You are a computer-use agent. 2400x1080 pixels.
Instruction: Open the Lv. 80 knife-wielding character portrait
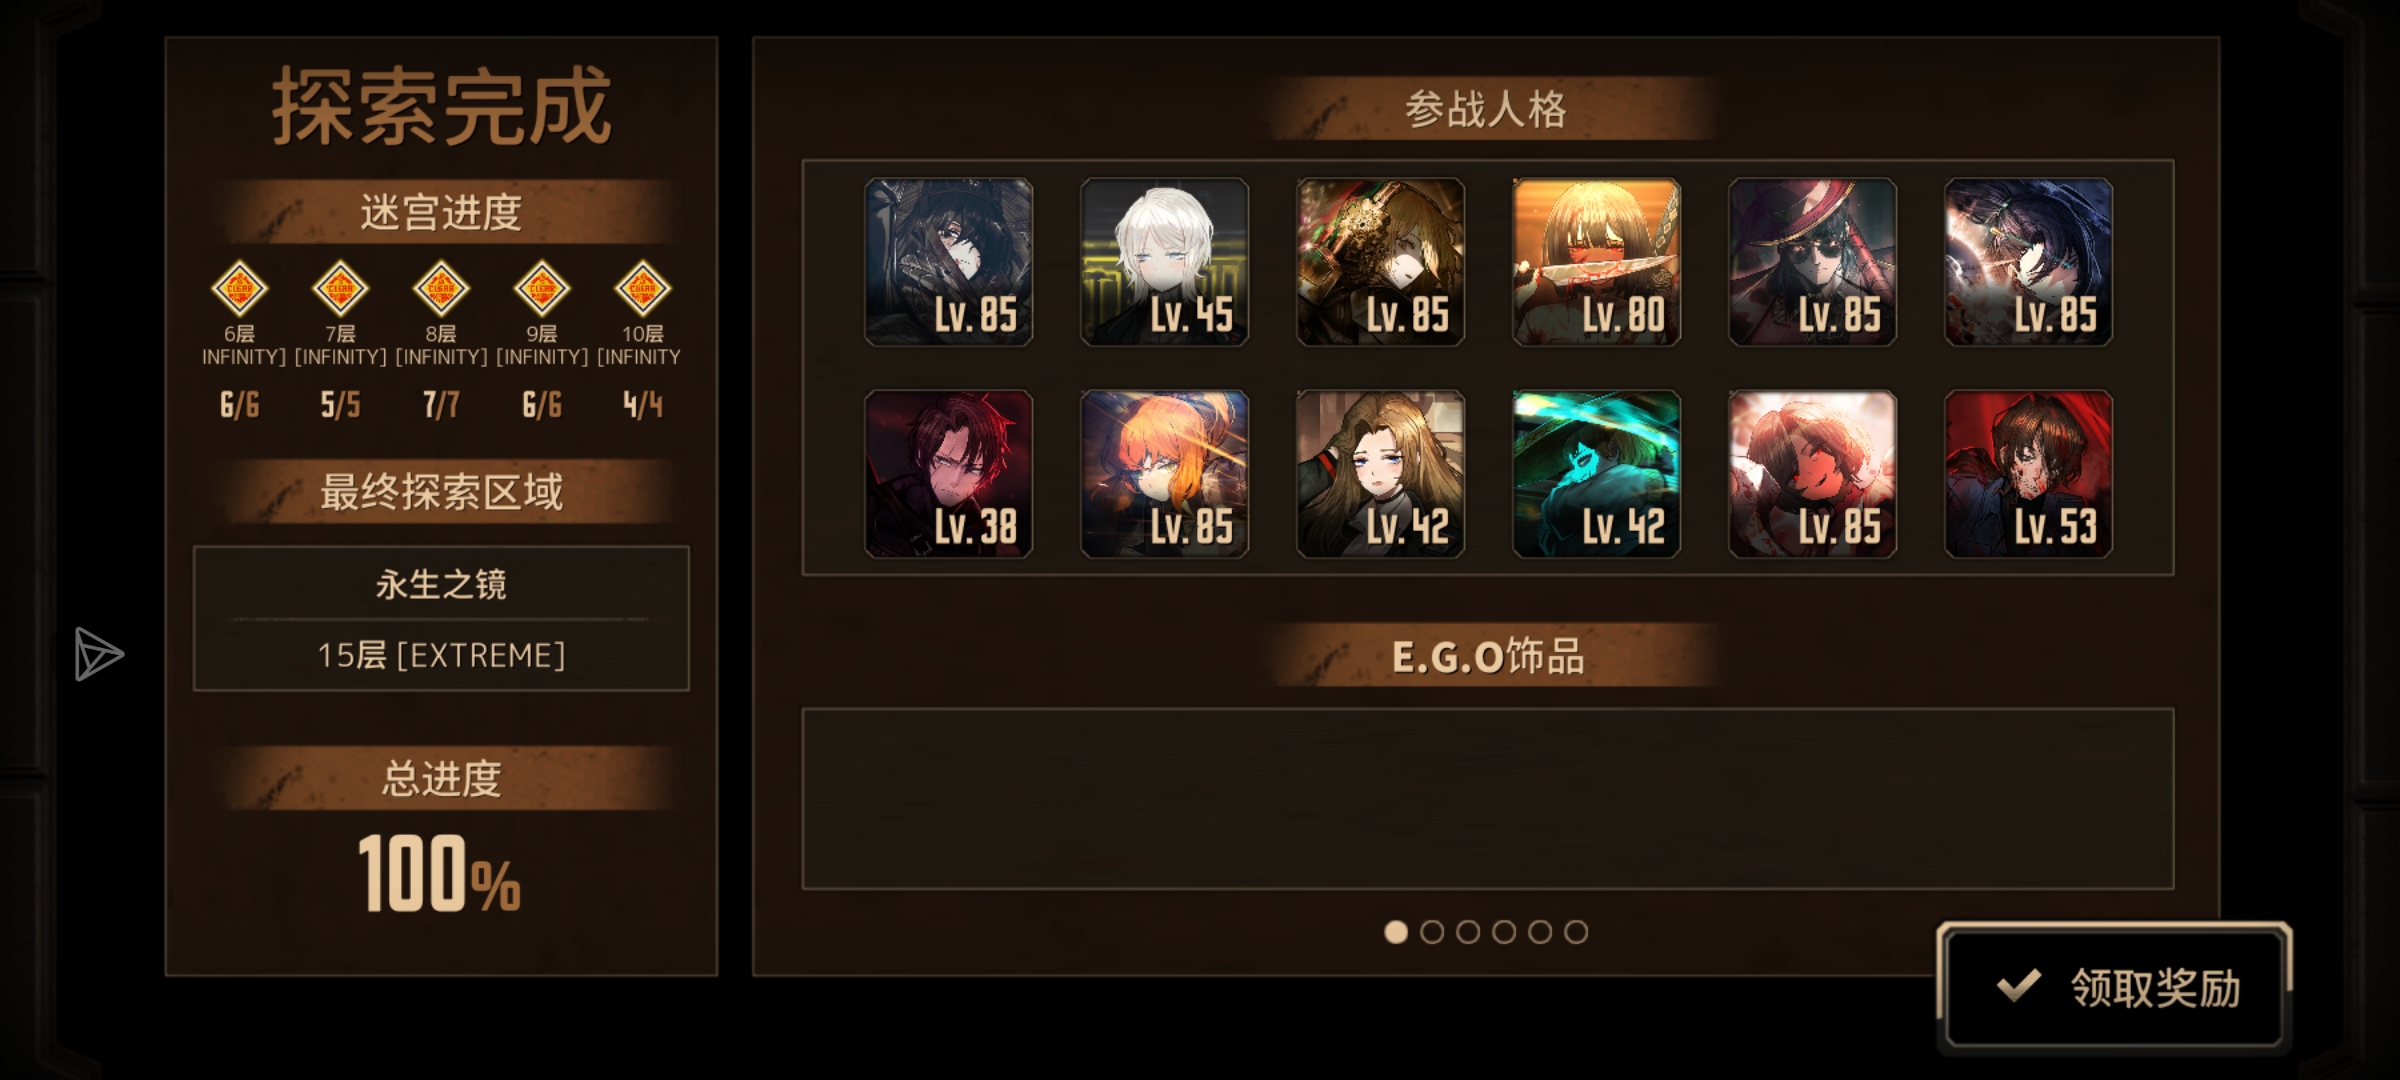(1597, 262)
